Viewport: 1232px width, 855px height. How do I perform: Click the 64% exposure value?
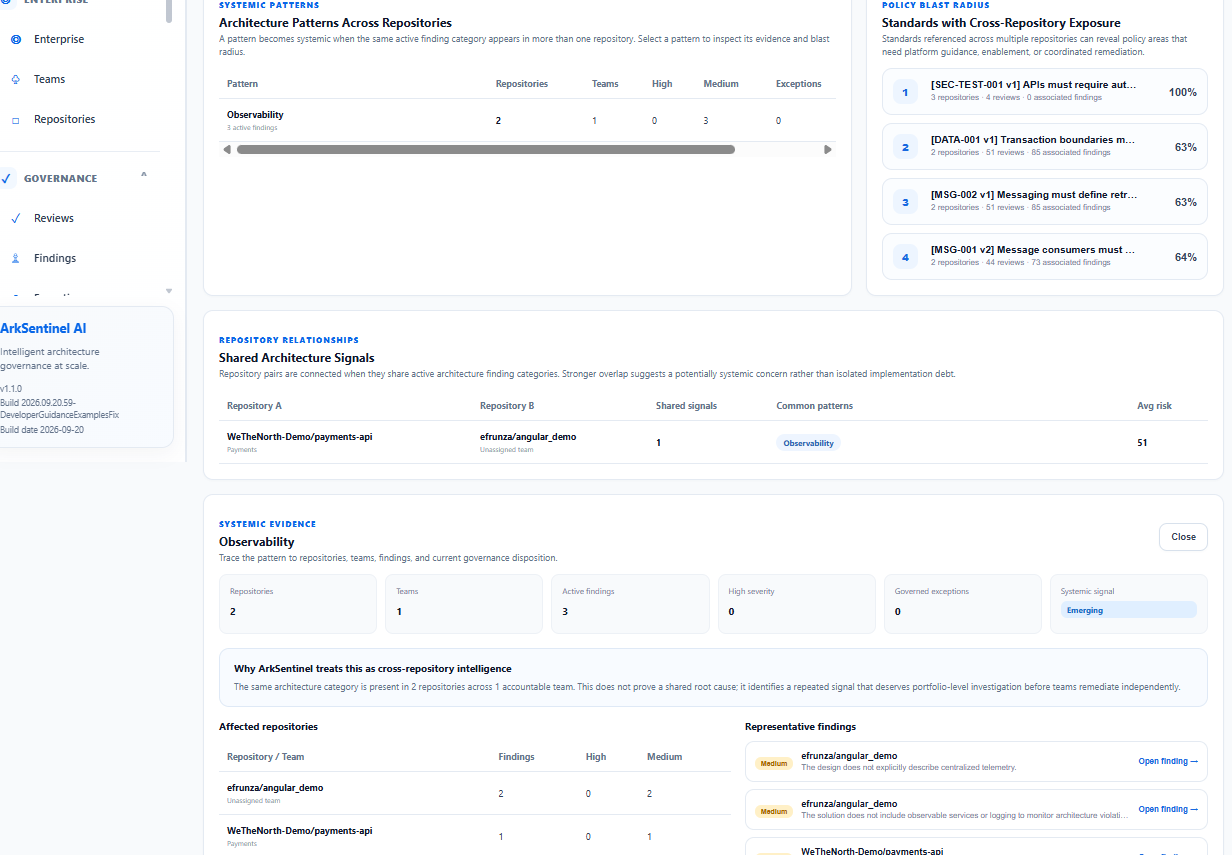(1186, 257)
